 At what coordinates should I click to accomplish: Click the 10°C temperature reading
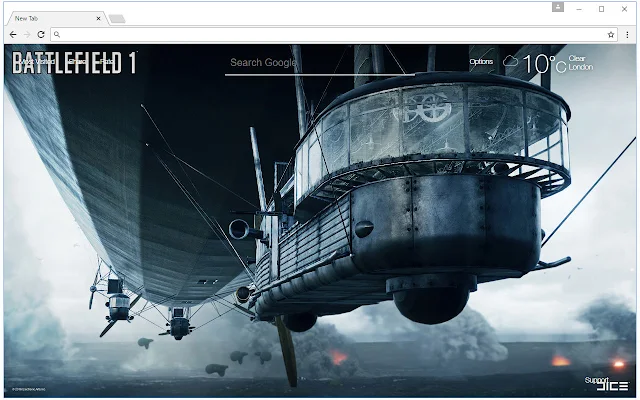[544, 64]
